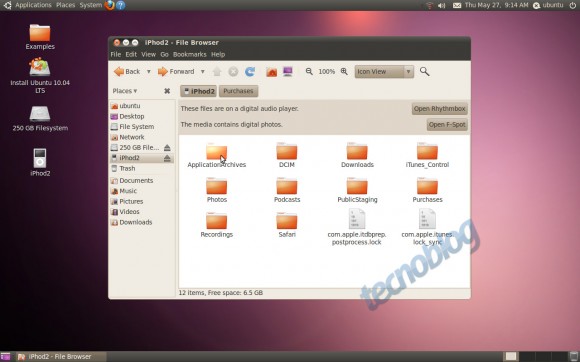Select the DCIM folder
Image resolution: width=580 pixels, height=362 pixels.
[x=287, y=155]
